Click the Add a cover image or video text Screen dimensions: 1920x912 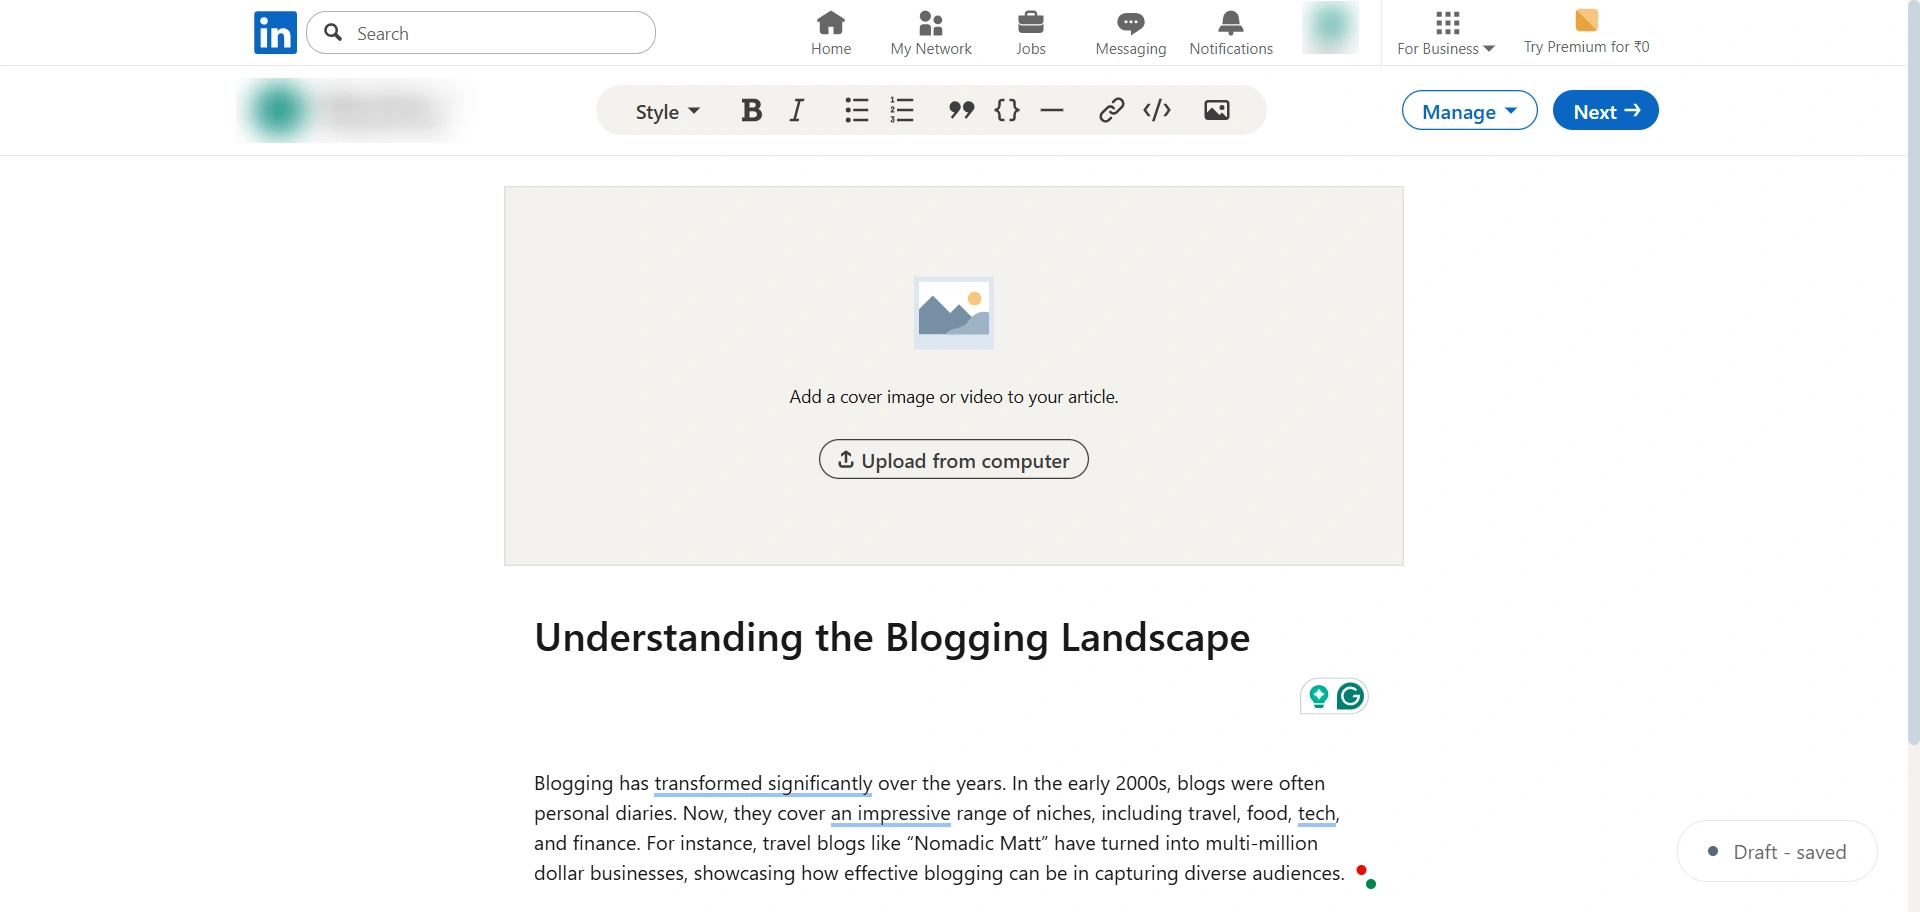(x=954, y=397)
